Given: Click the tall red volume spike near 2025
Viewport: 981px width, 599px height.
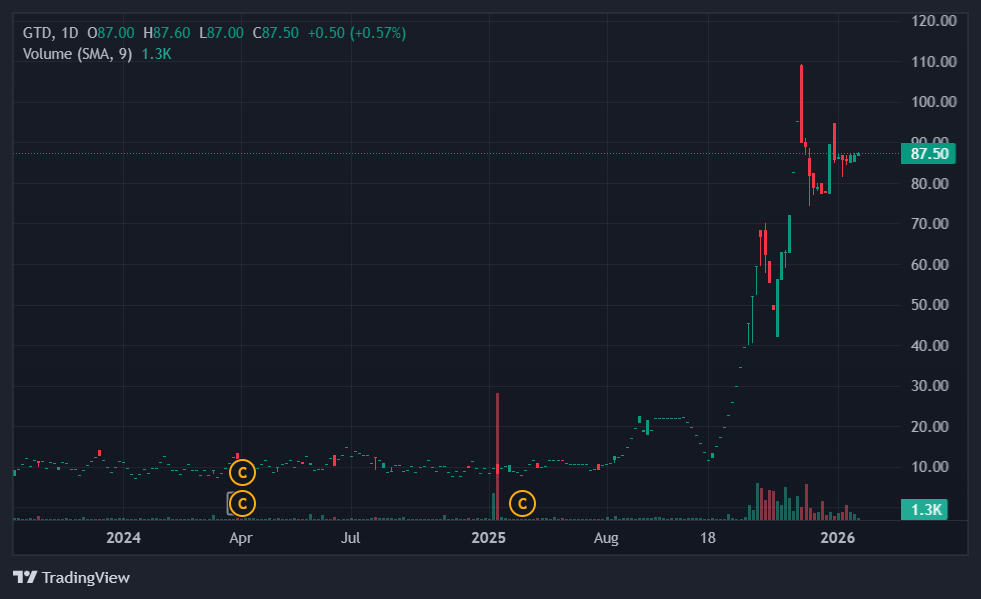Looking at the screenshot, I should pyautogui.click(x=497, y=450).
